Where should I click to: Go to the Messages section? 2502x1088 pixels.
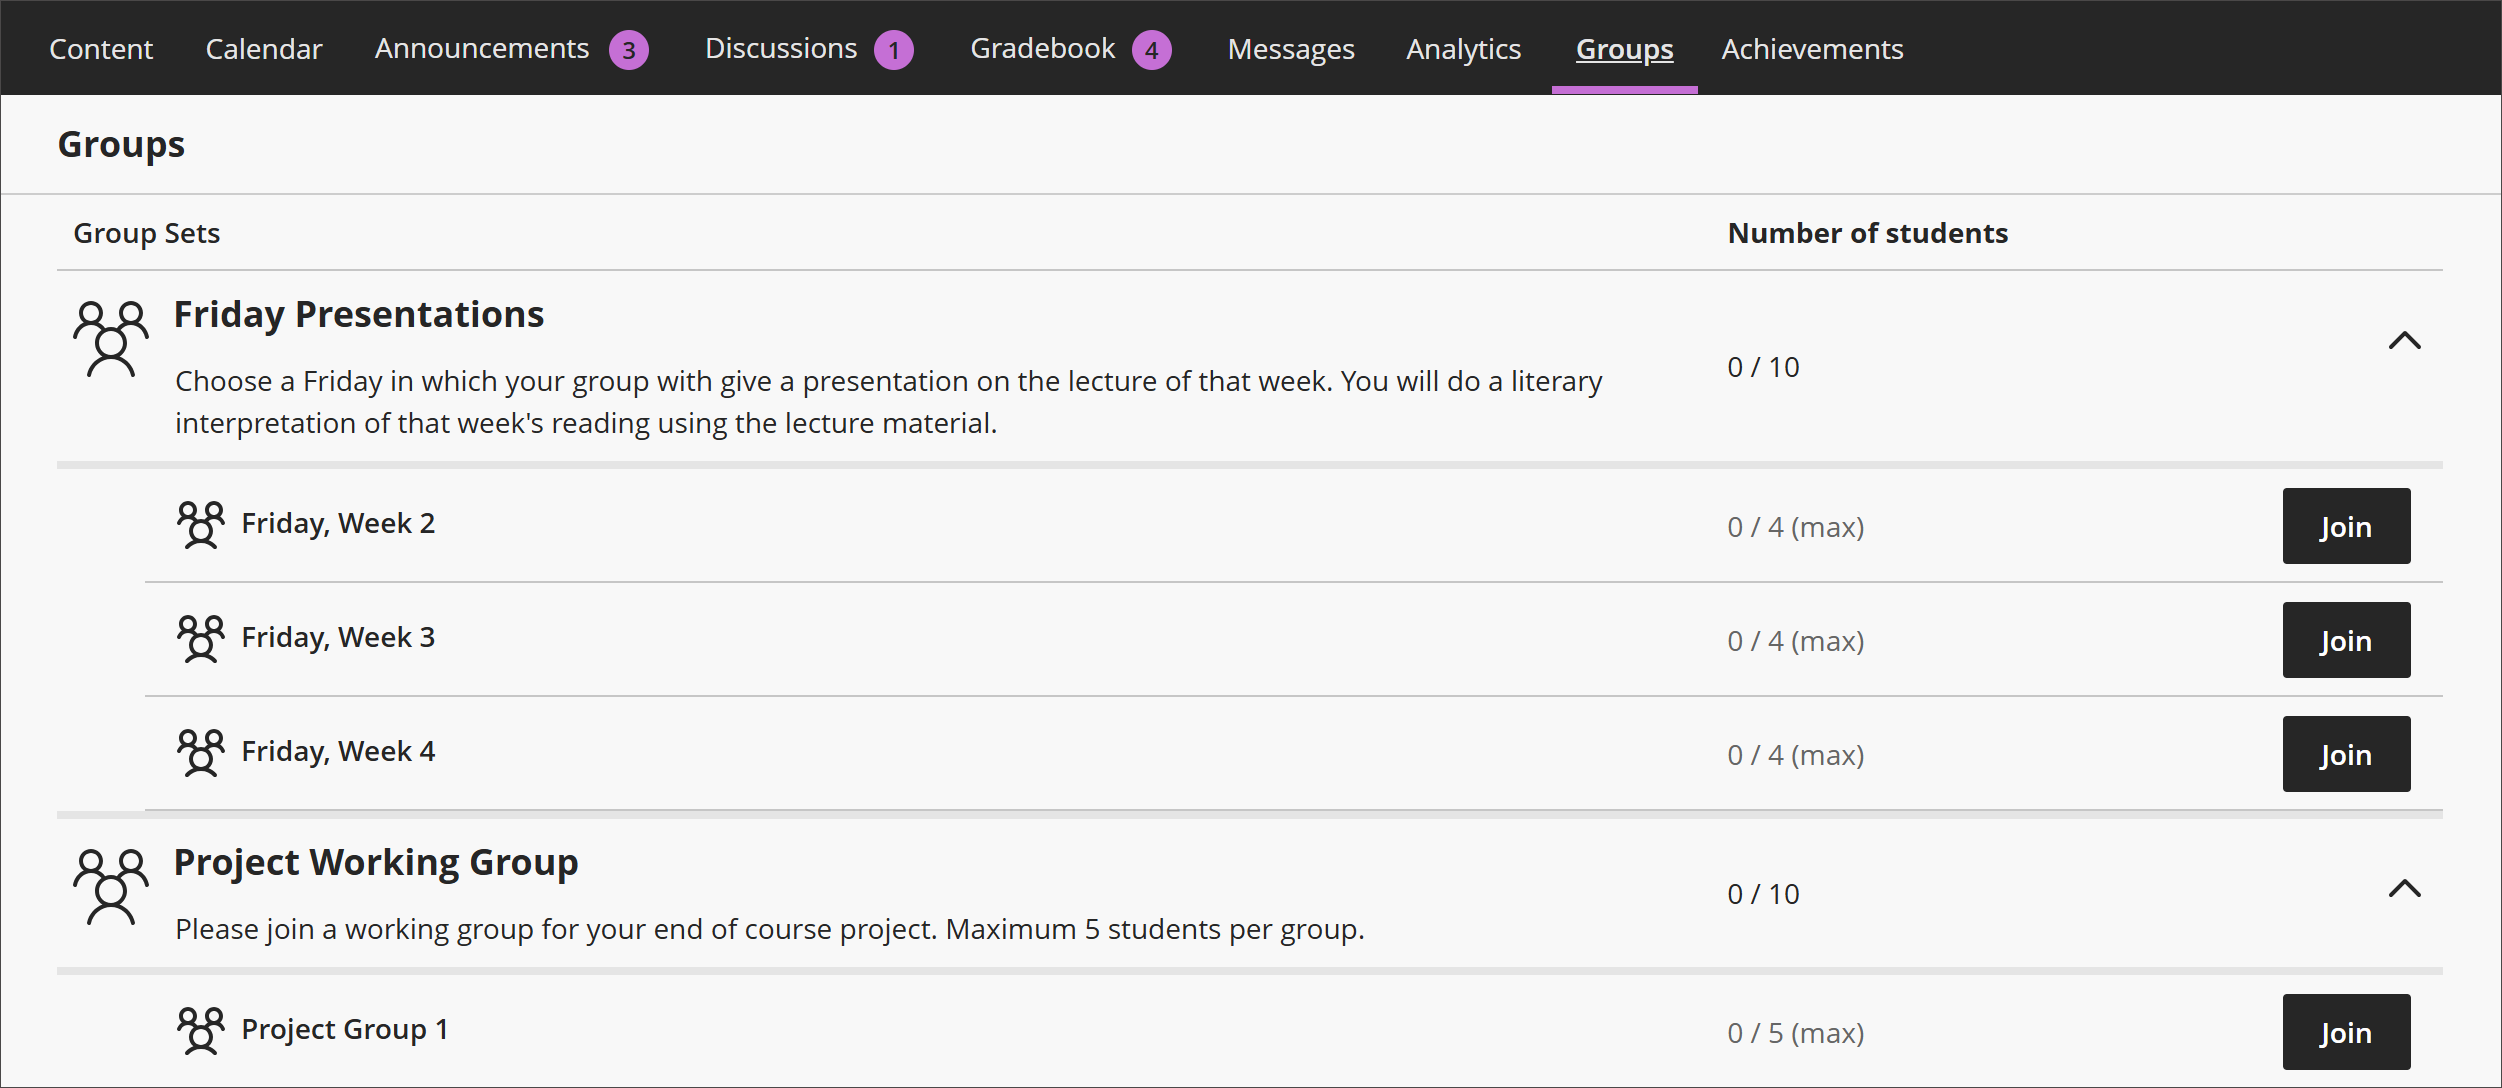[1290, 49]
